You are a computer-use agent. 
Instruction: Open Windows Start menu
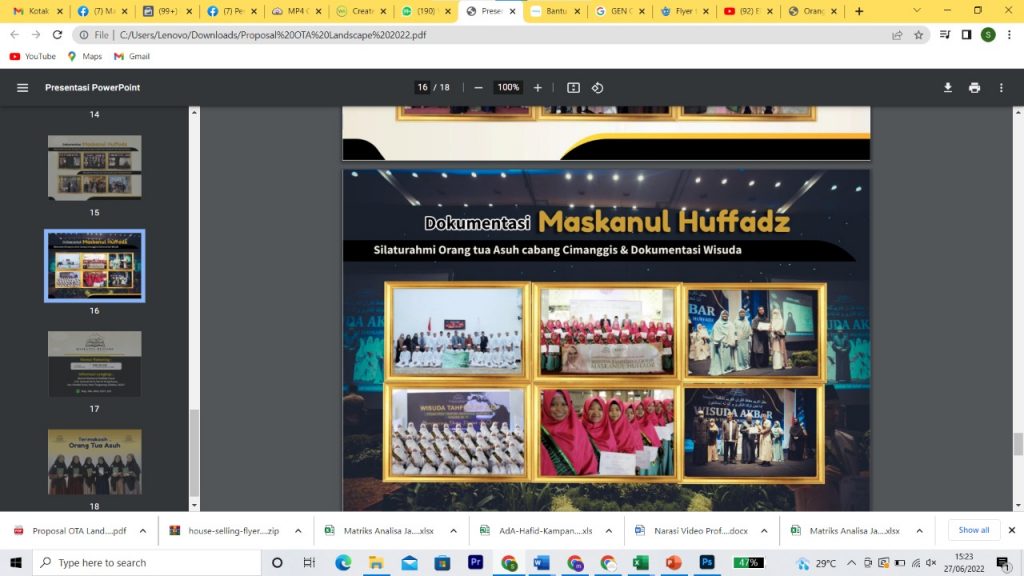[16, 562]
